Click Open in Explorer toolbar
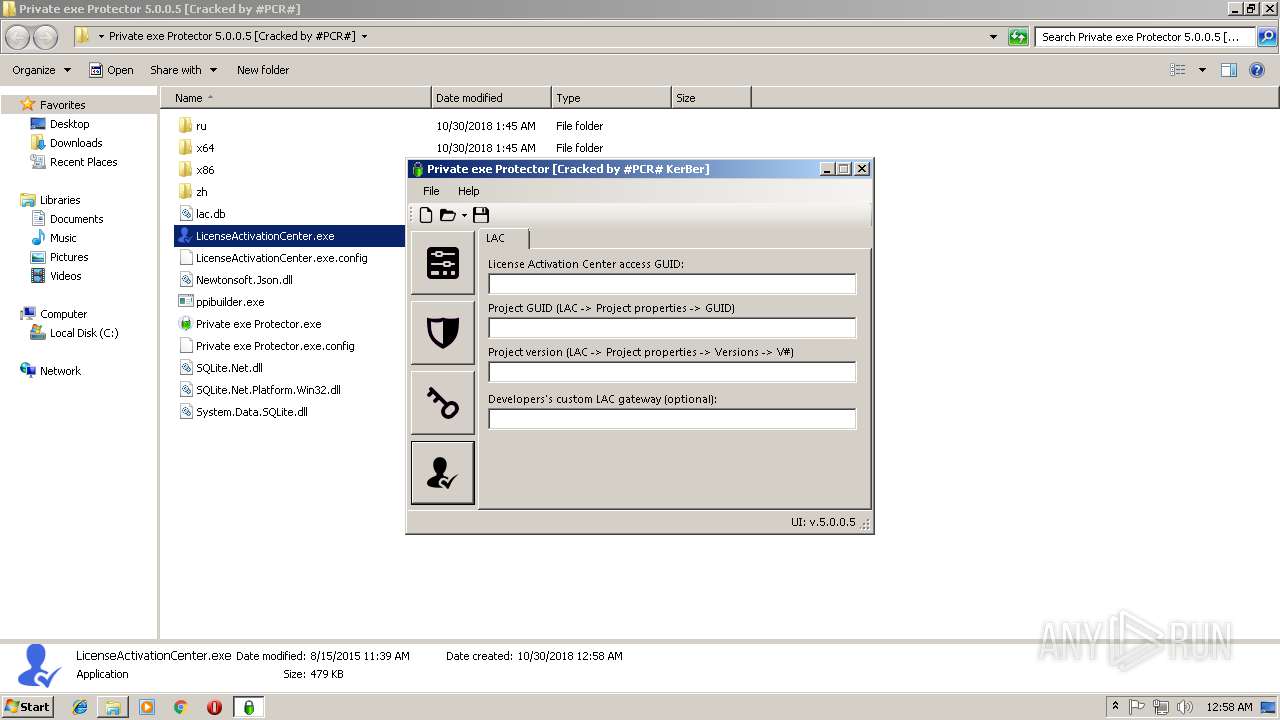The image size is (1280, 720). [111, 70]
